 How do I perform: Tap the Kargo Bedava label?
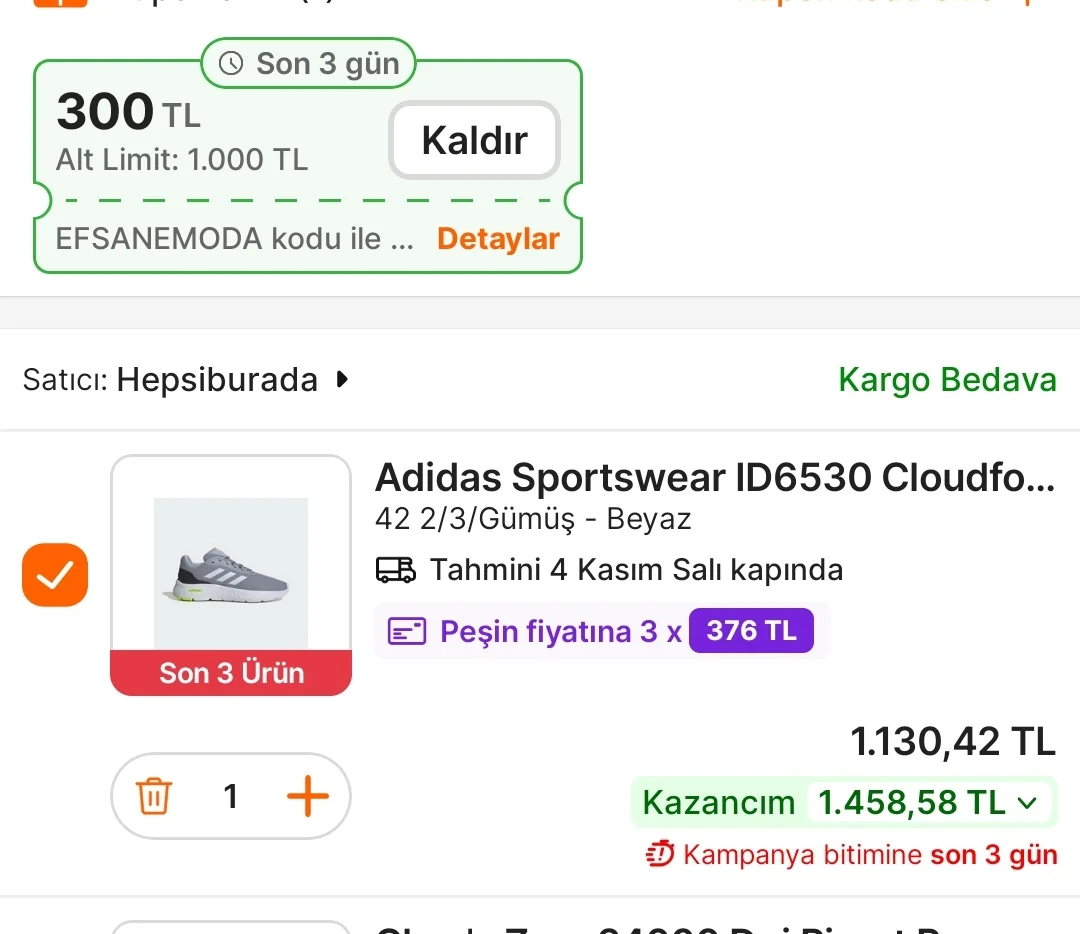946,380
